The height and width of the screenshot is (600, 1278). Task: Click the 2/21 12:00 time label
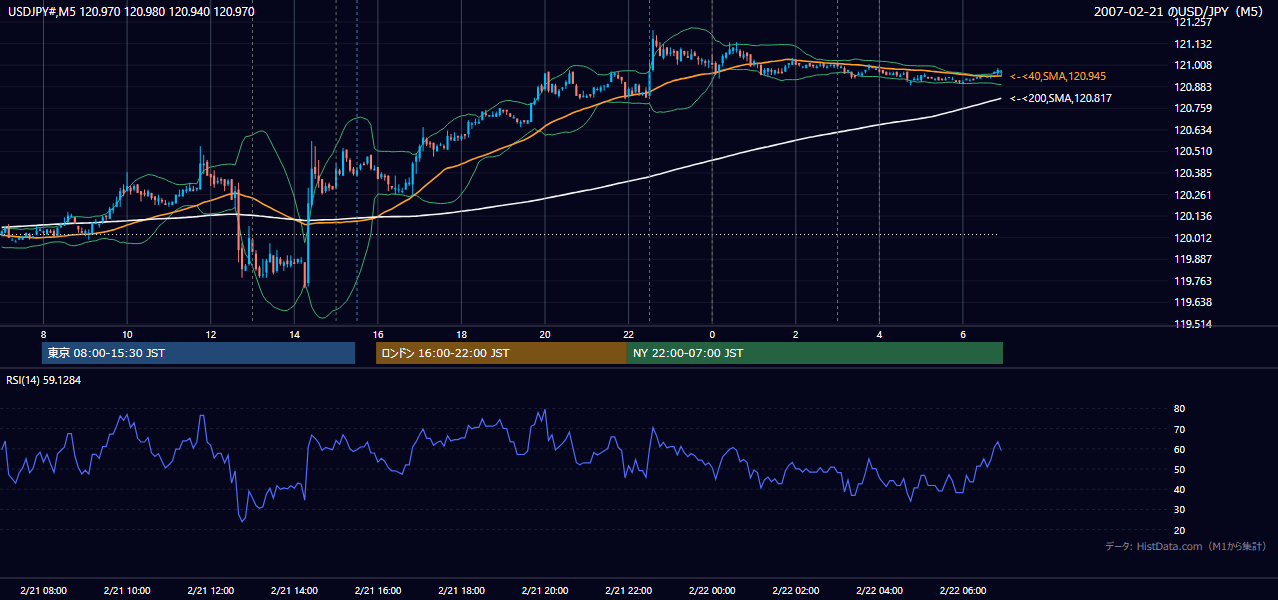coord(210,591)
